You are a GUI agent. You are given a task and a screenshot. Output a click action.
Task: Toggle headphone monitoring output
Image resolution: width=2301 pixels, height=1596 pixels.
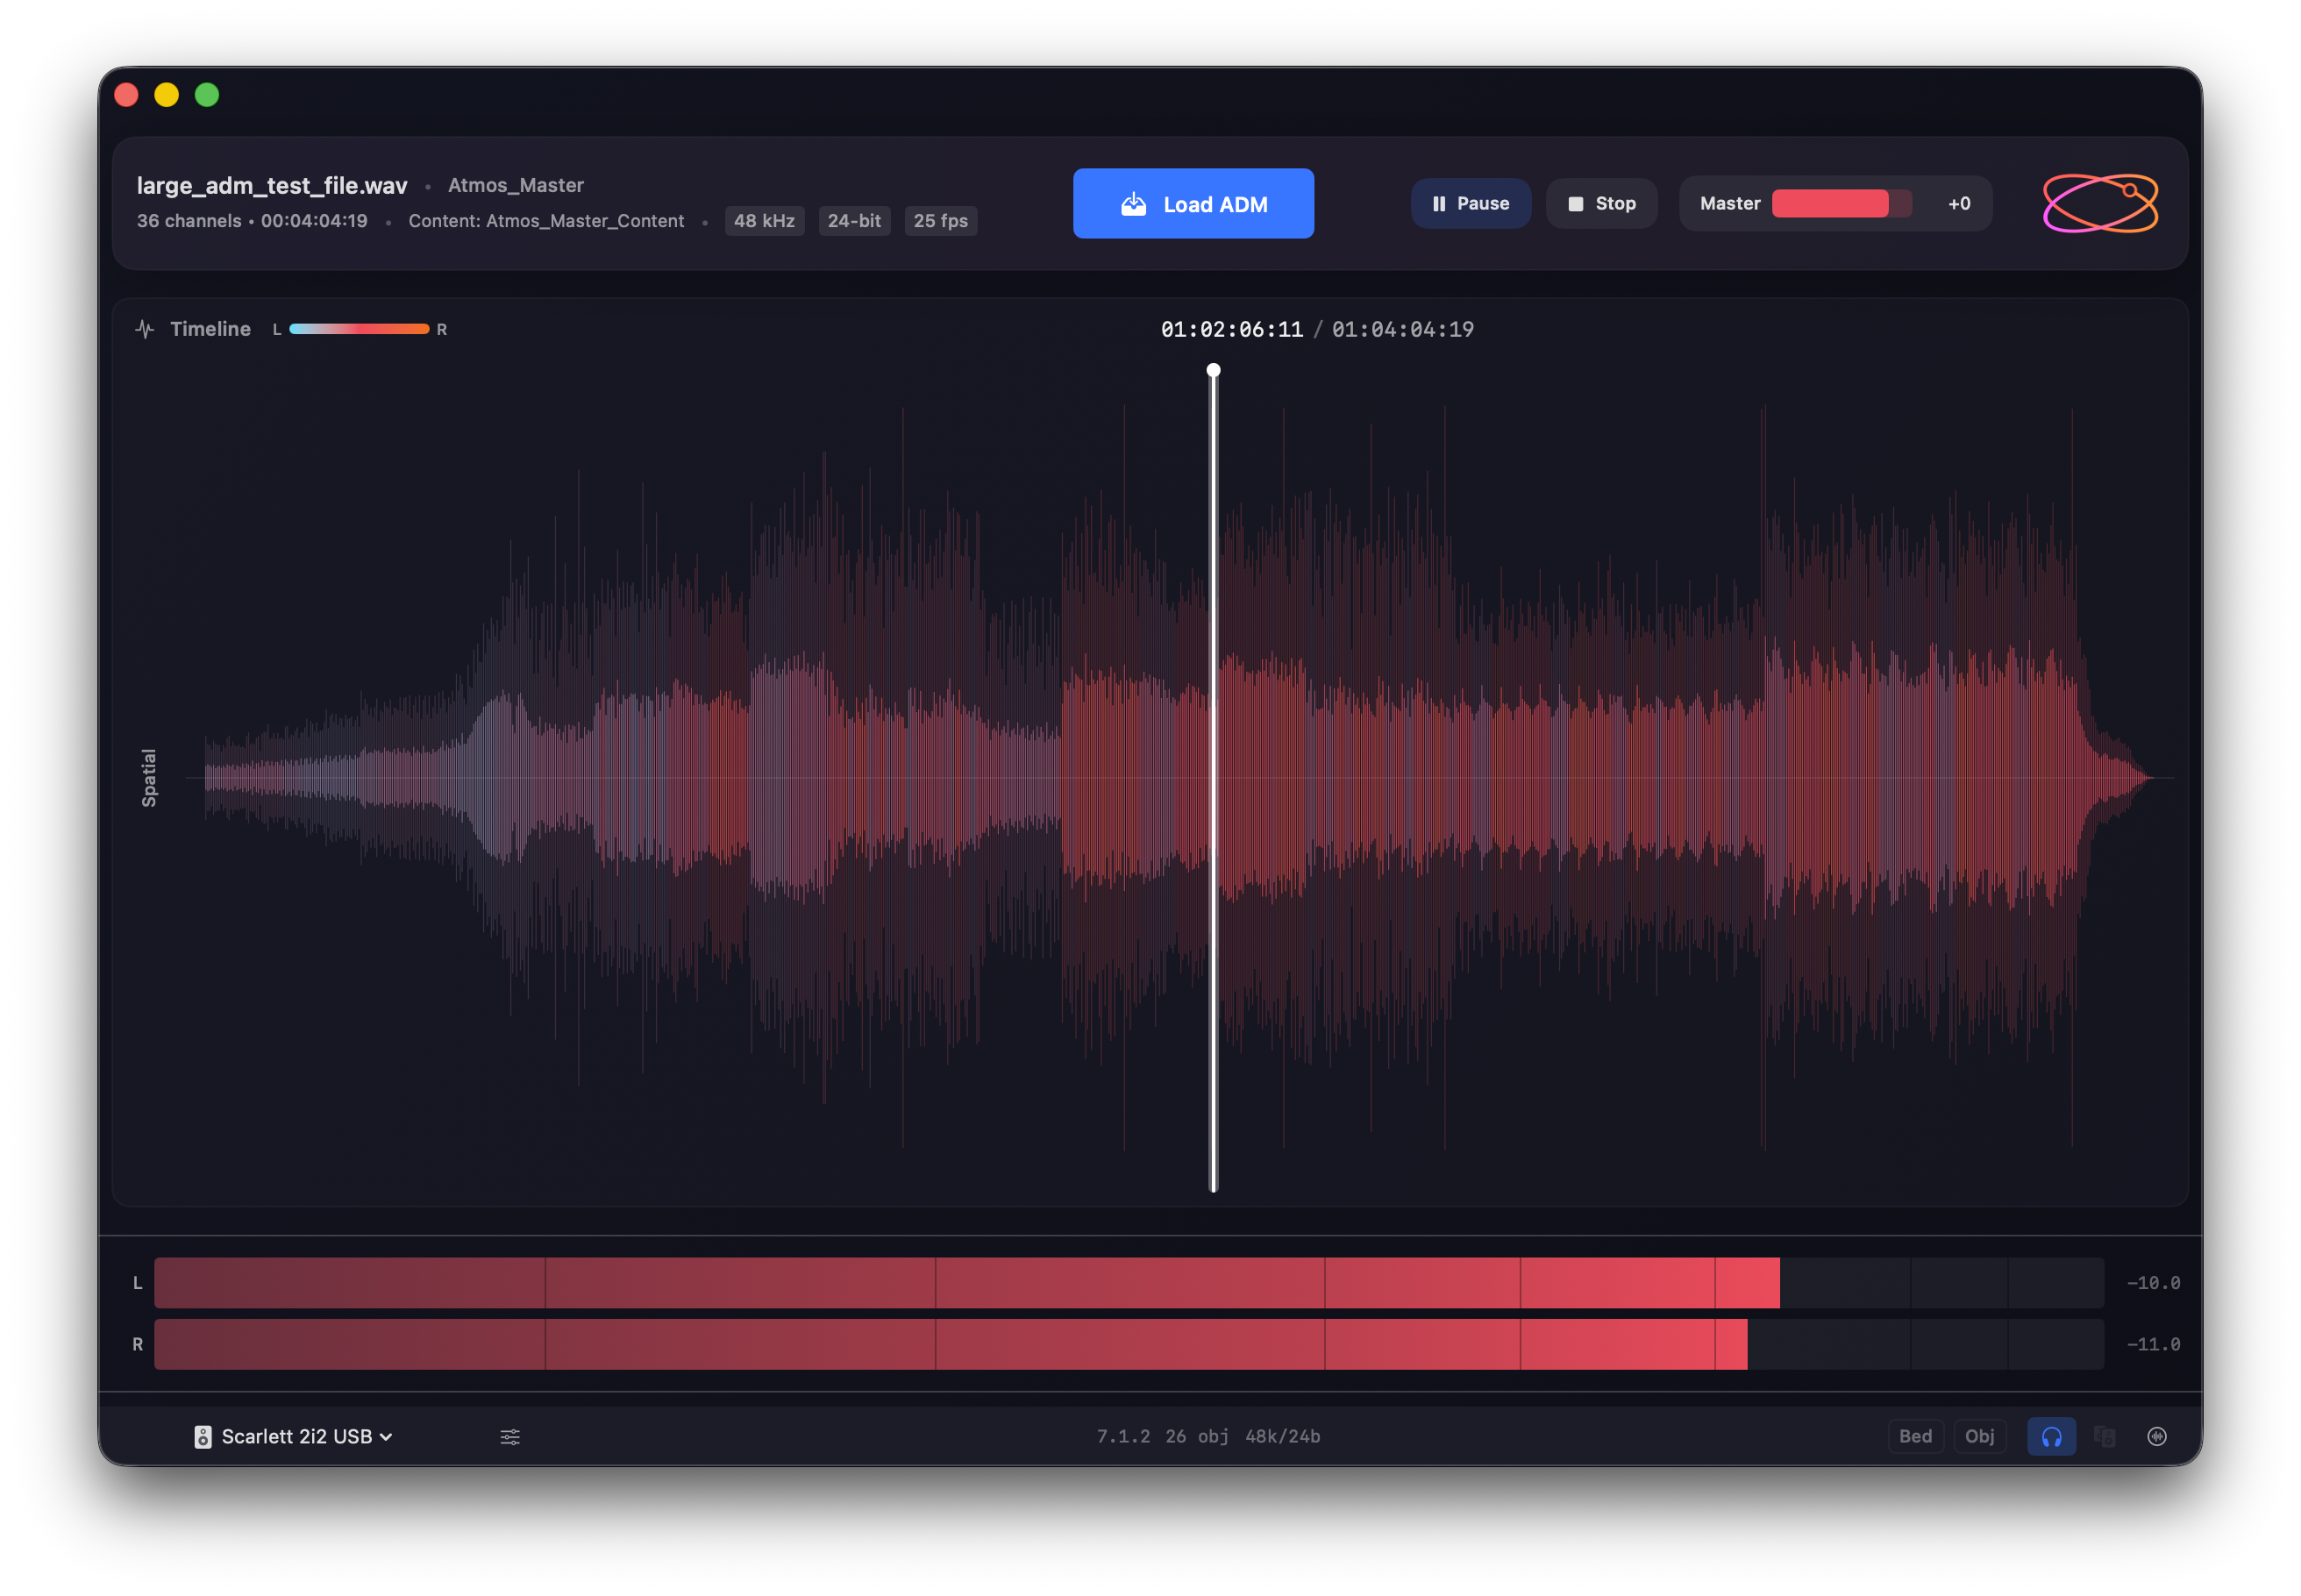click(x=2051, y=1436)
